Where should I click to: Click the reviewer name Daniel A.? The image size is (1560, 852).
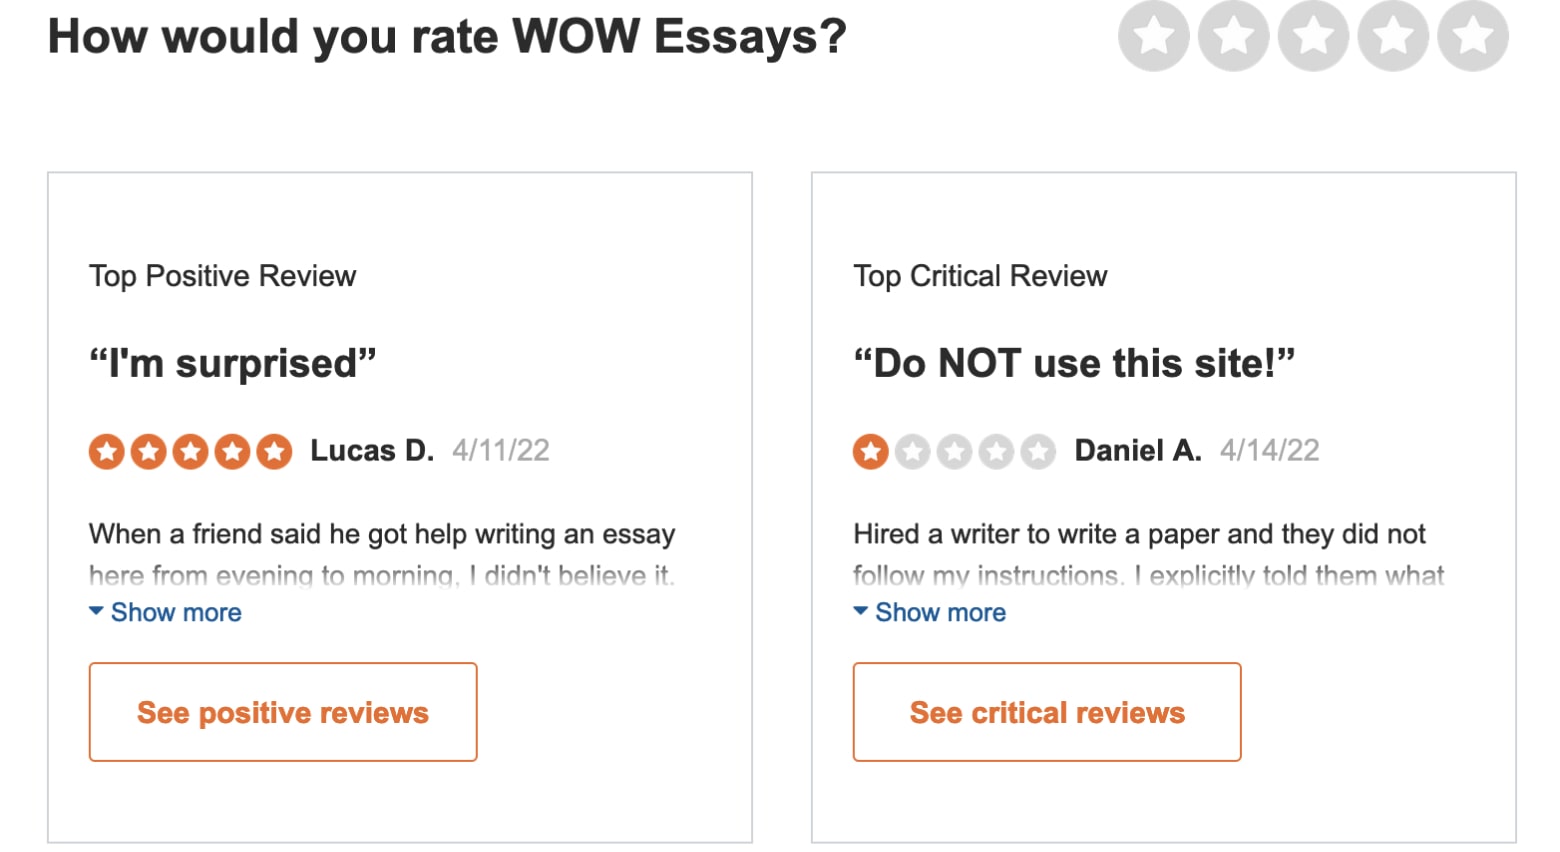click(x=1138, y=451)
